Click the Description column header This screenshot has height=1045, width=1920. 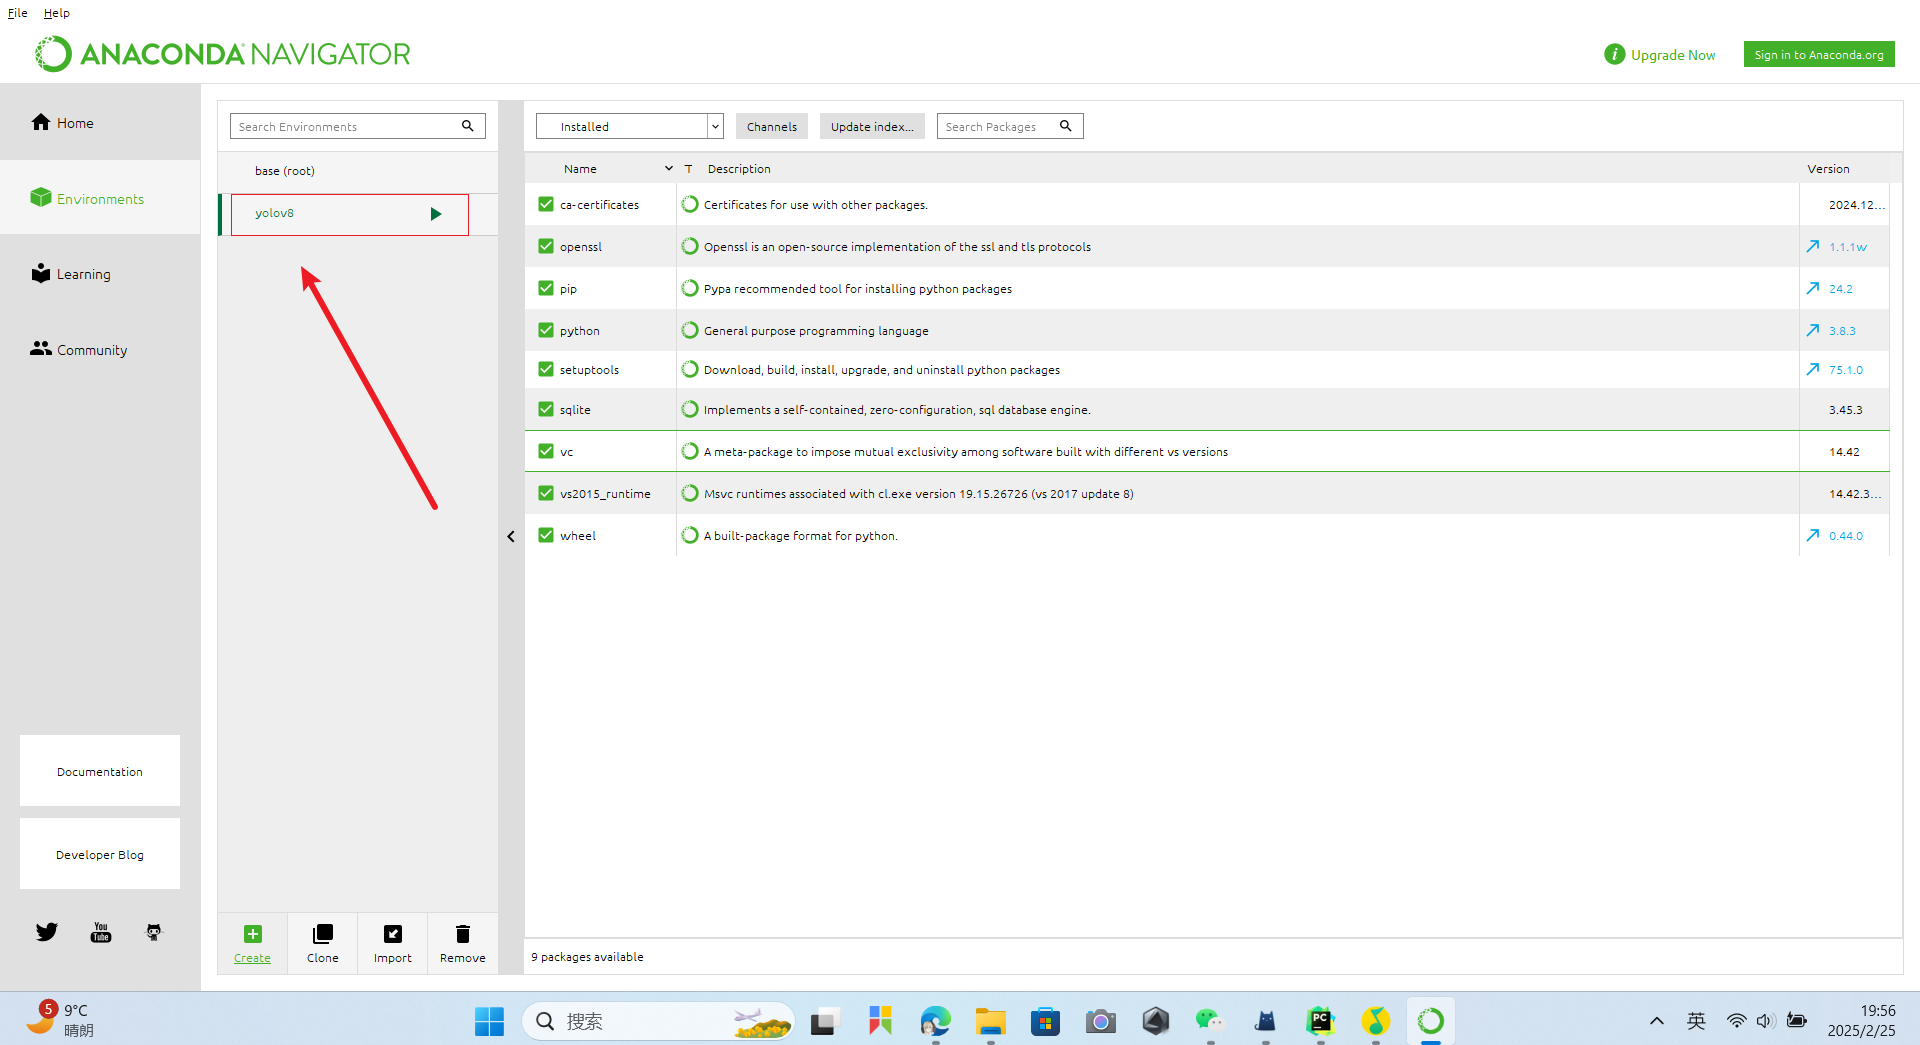click(x=739, y=169)
